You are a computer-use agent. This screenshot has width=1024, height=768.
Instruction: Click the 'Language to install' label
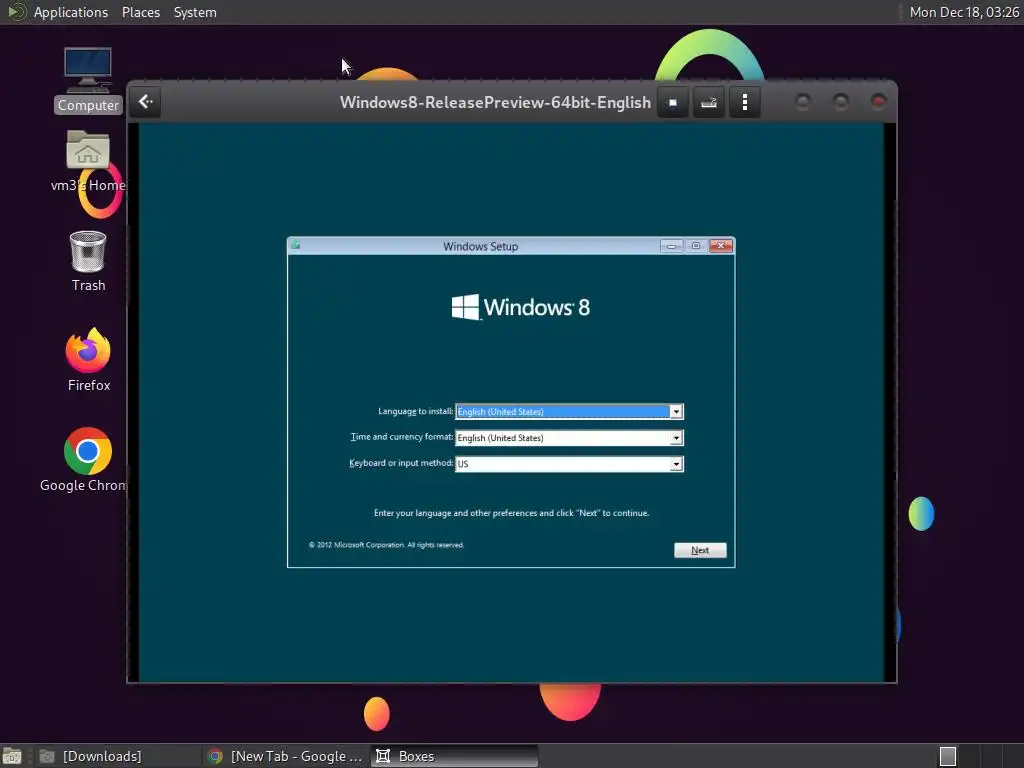pos(415,411)
